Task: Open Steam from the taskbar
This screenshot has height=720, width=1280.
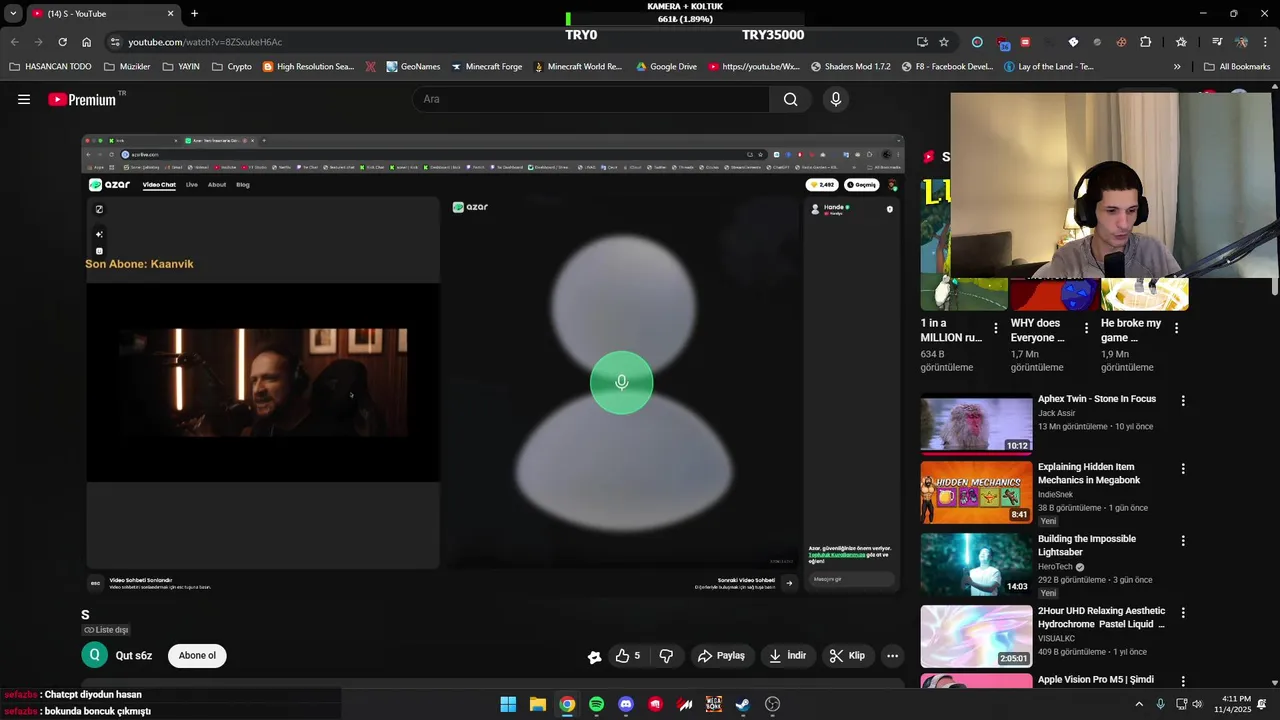Action: point(743,704)
